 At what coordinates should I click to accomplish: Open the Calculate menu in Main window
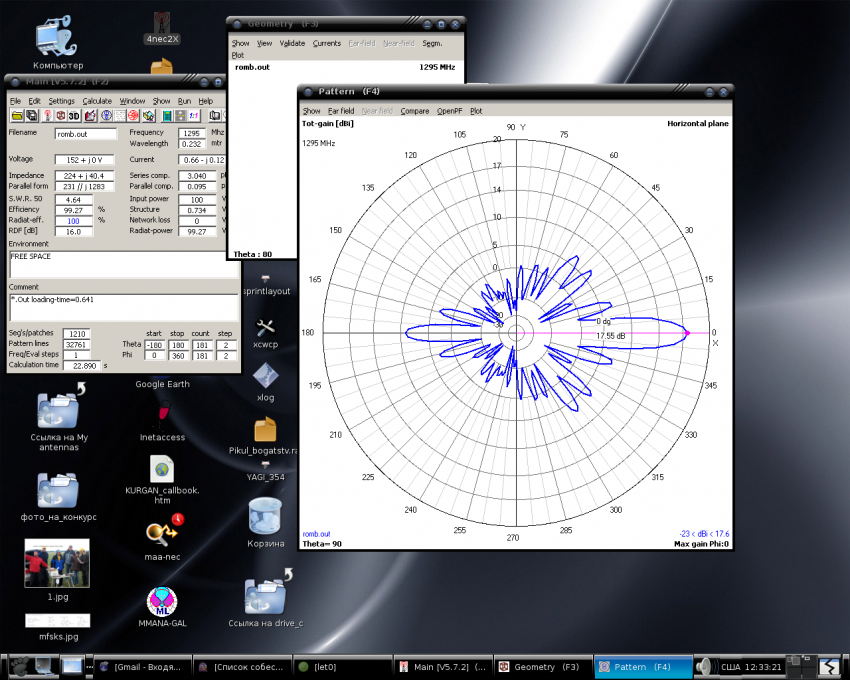tap(97, 101)
